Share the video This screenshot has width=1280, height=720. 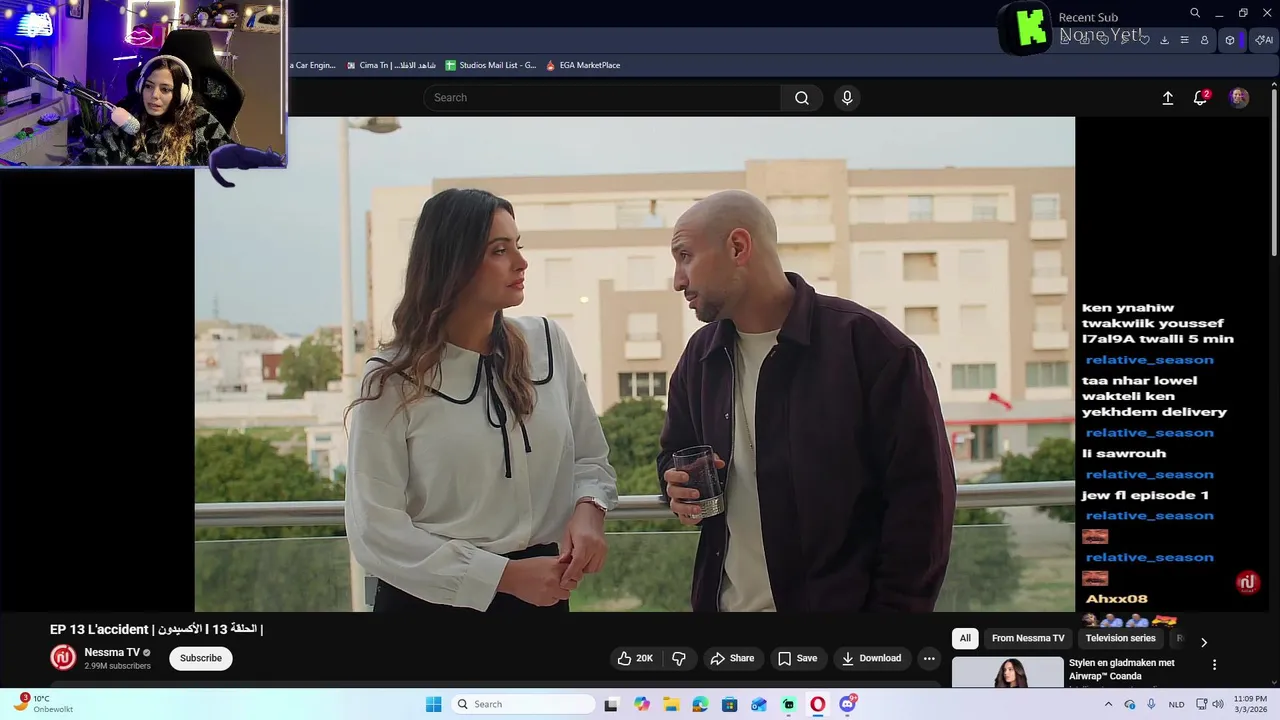coord(732,658)
